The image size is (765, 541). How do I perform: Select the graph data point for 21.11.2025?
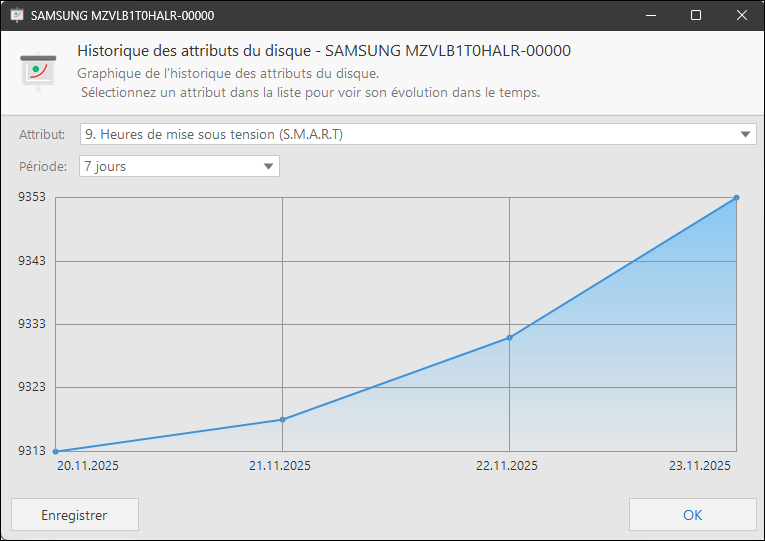(283, 419)
